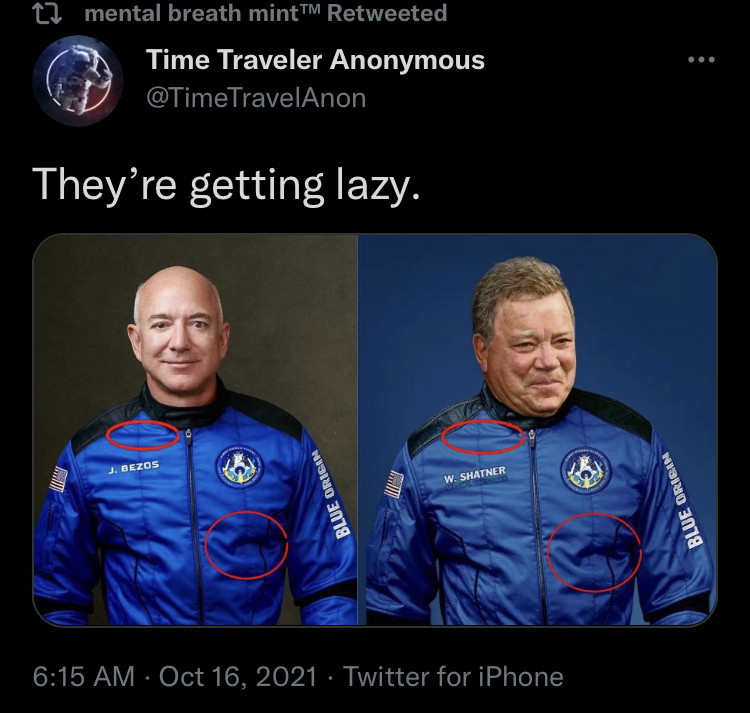
Task: Click the mission patch on Shatner jacket
Action: pyautogui.click(x=586, y=471)
